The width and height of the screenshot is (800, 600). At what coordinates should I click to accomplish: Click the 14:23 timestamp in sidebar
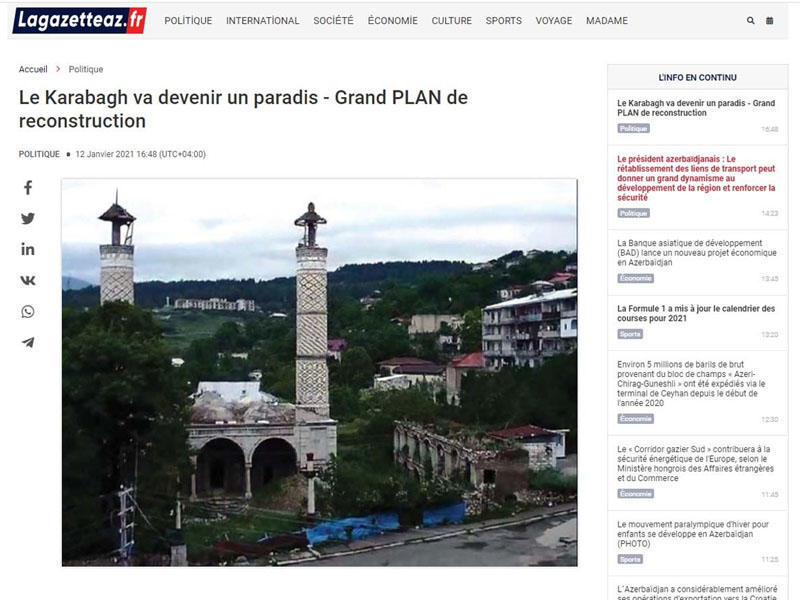[x=770, y=213]
